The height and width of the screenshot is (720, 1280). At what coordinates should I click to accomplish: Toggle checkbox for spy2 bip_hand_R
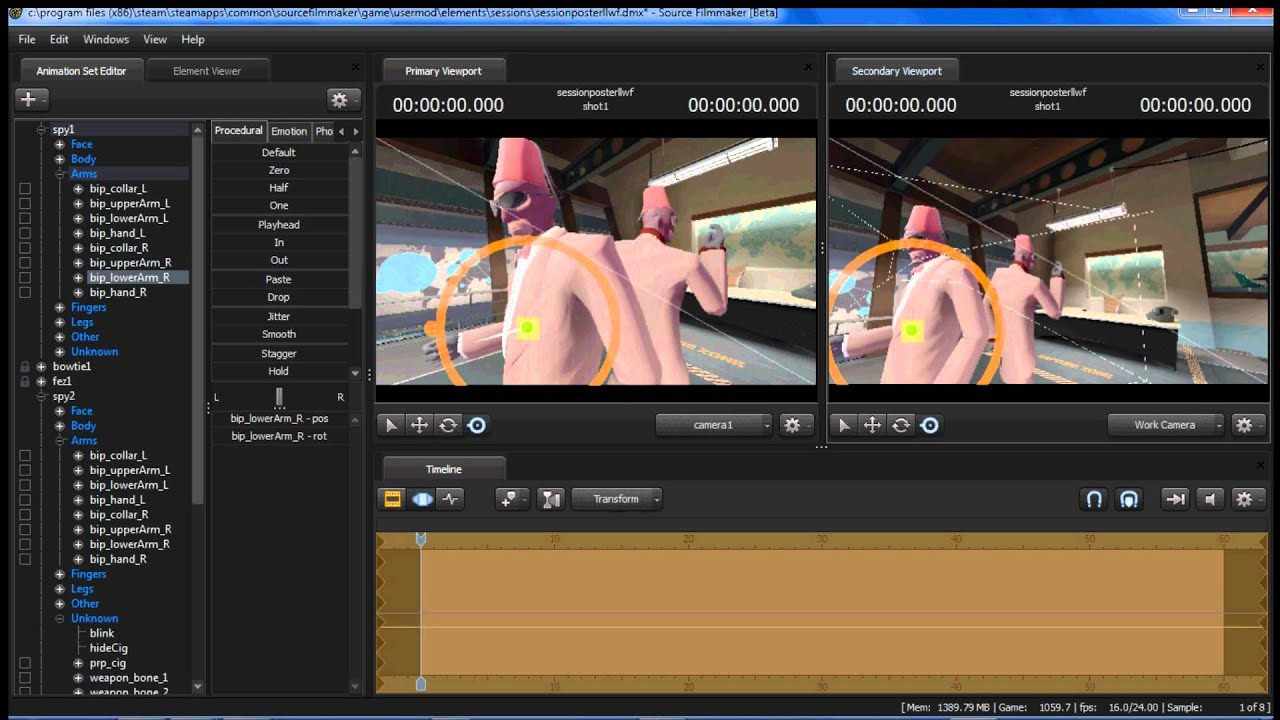pos(25,559)
